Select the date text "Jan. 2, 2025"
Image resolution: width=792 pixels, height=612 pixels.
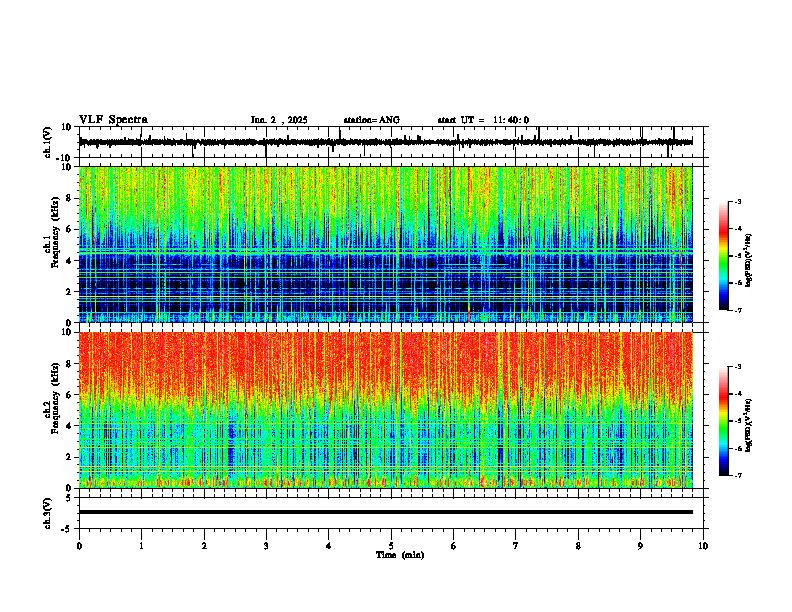point(279,120)
